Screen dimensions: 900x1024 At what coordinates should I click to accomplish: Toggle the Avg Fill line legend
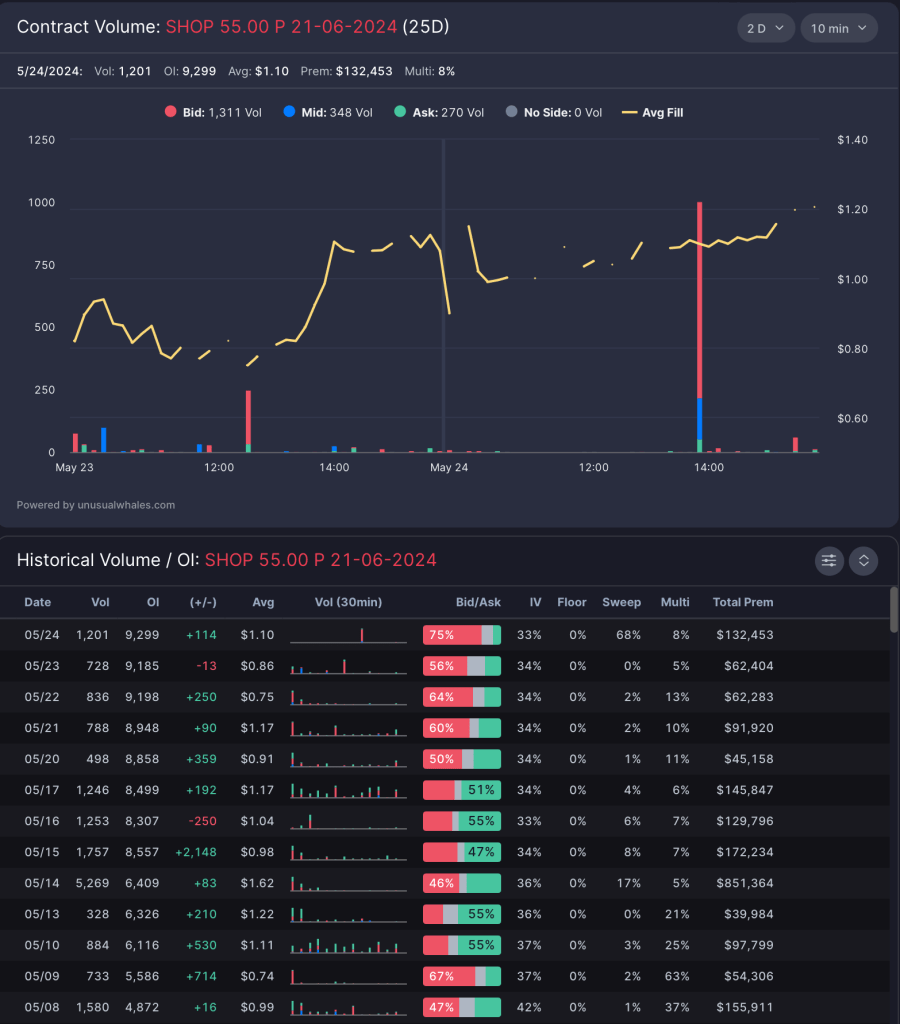coord(653,113)
